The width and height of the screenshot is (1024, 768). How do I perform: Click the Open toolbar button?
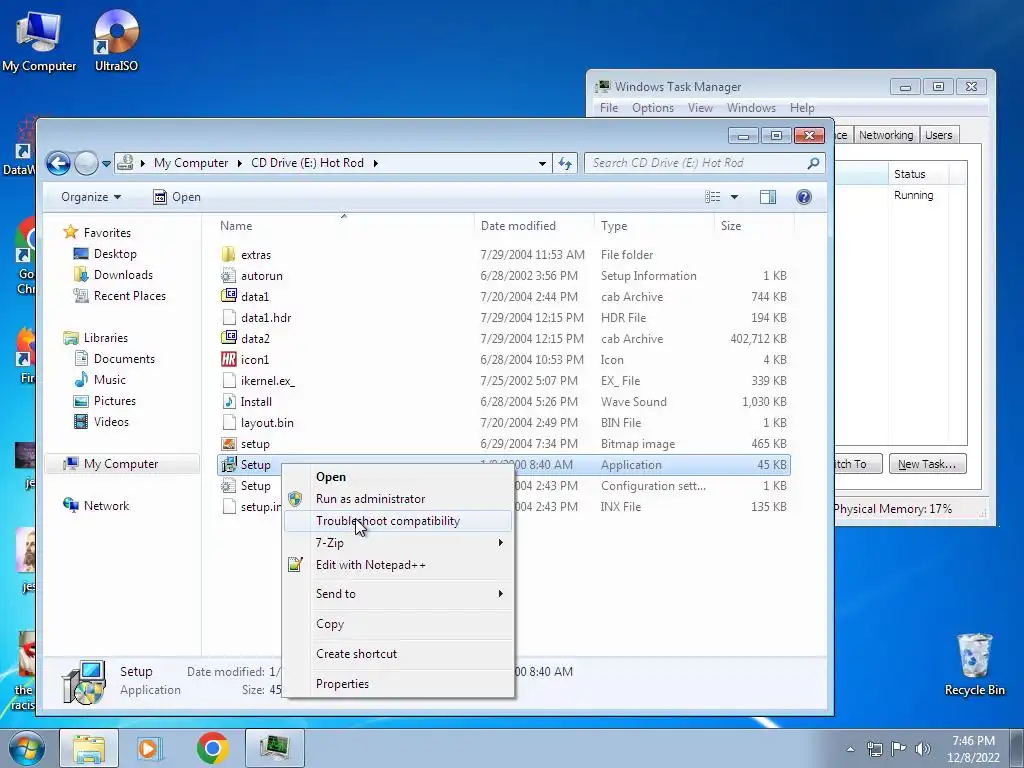[x=176, y=197]
